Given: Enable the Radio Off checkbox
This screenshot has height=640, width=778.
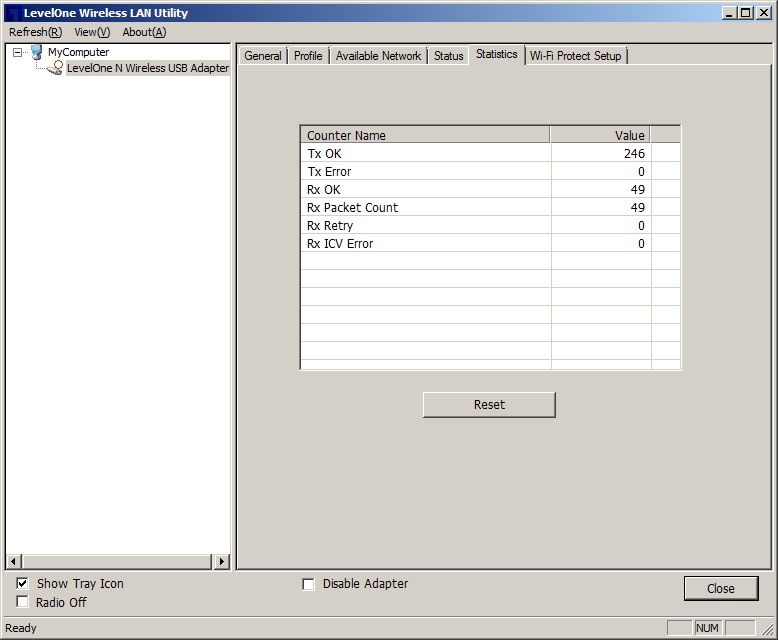Looking at the screenshot, I should (22, 602).
